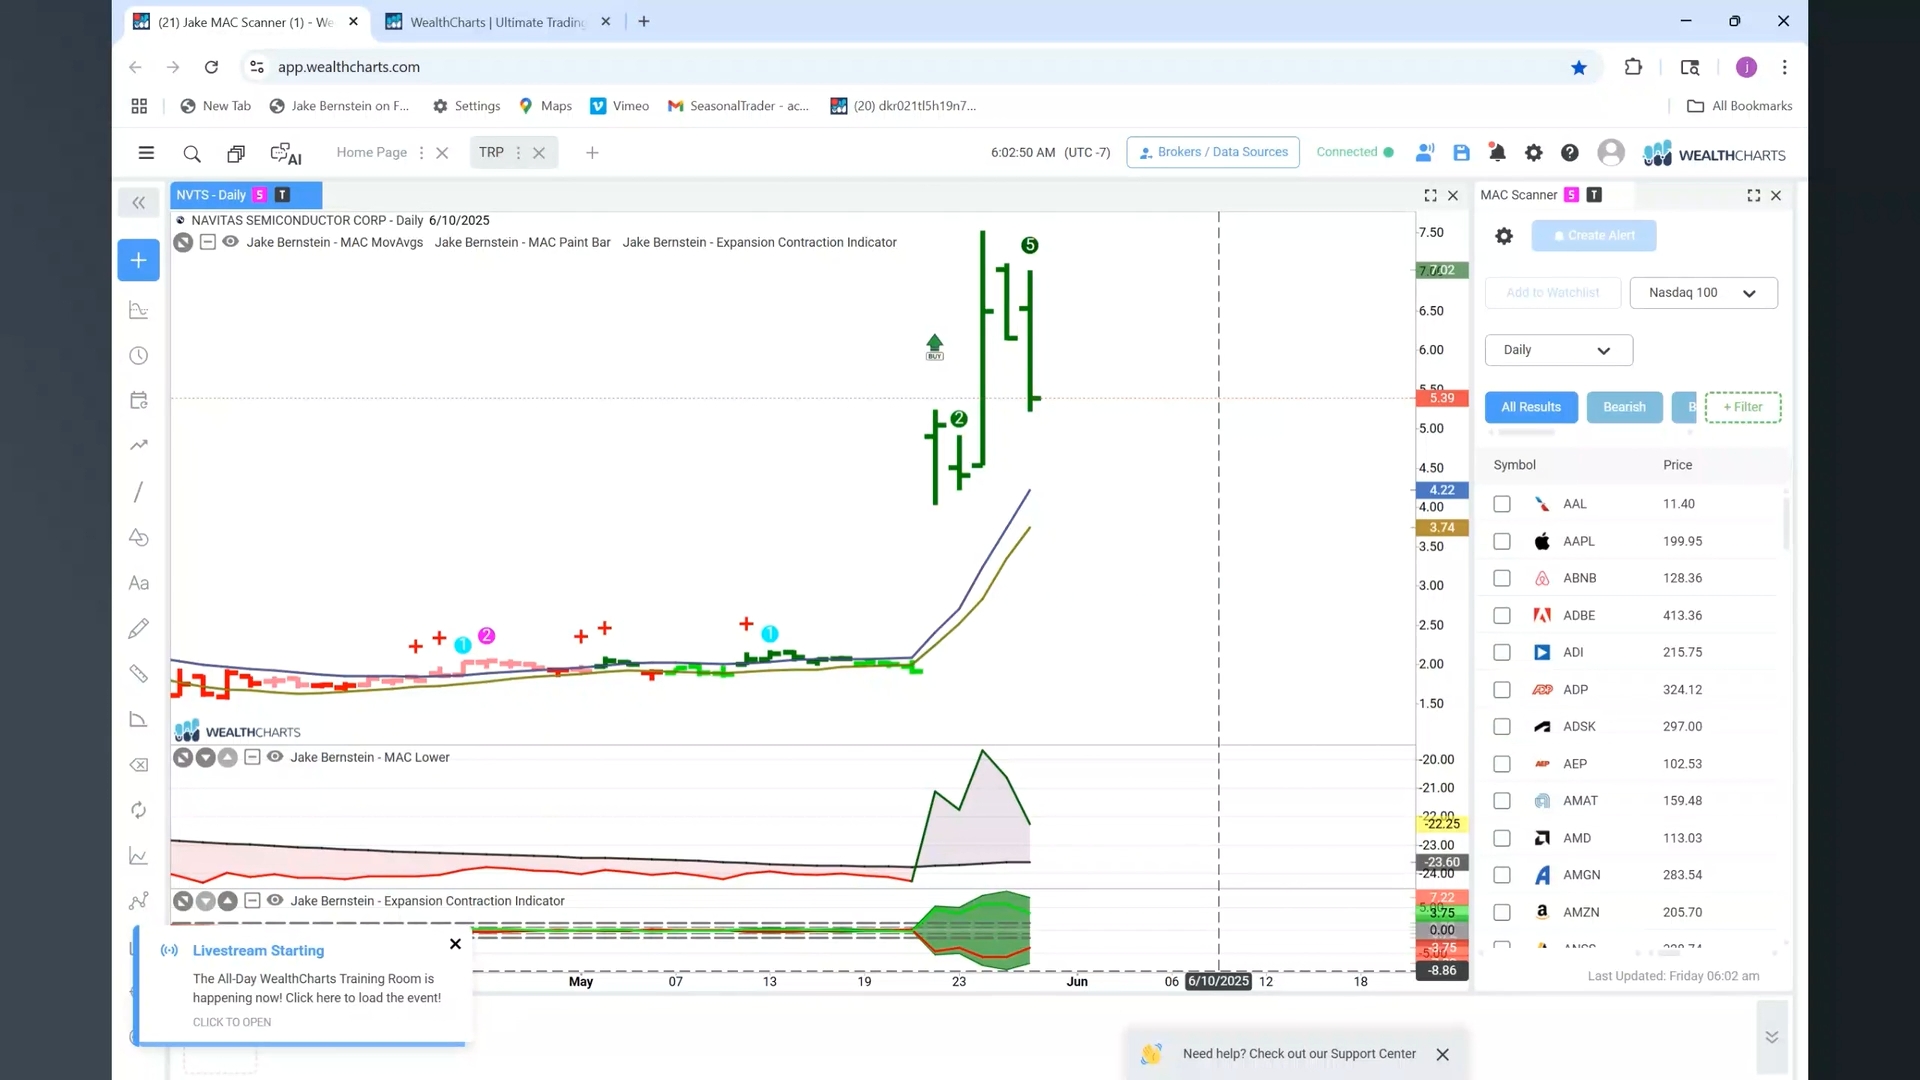This screenshot has width=1920, height=1080.
Task: Maximize the NVTS chart panel
Action: (x=1430, y=196)
